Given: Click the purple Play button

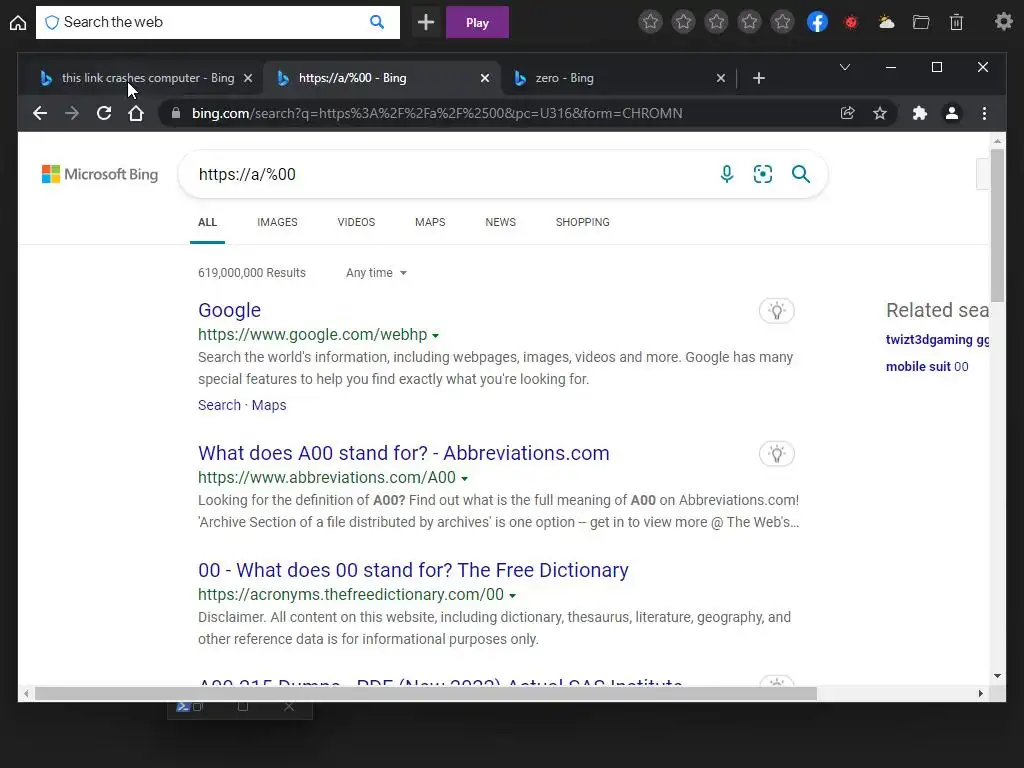Looking at the screenshot, I should pyautogui.click(x=477, y=22).
